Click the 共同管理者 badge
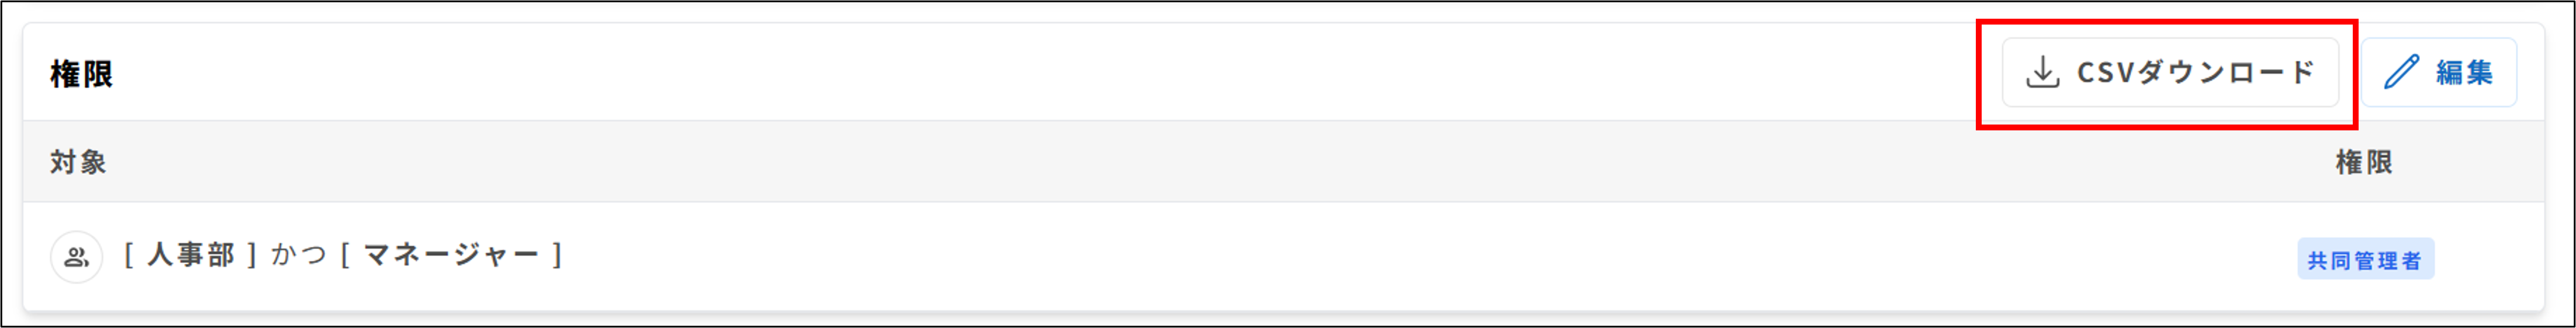Screen dimensions: 2576x328 click(x=2364, y=260)
